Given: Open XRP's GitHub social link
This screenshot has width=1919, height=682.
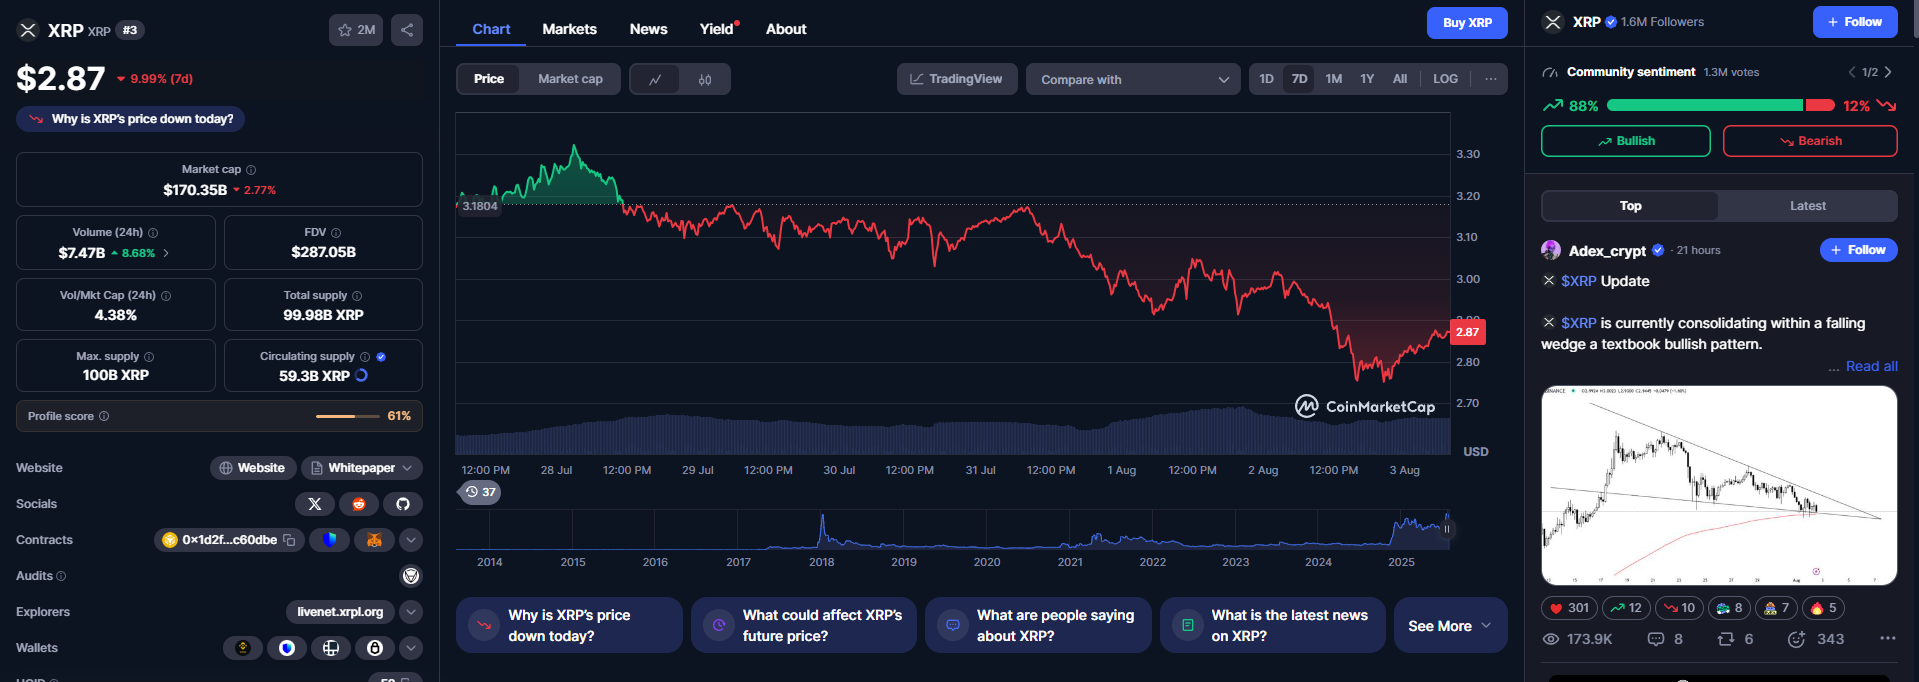Looking at the screenshot, I should [x=403, y=504].
